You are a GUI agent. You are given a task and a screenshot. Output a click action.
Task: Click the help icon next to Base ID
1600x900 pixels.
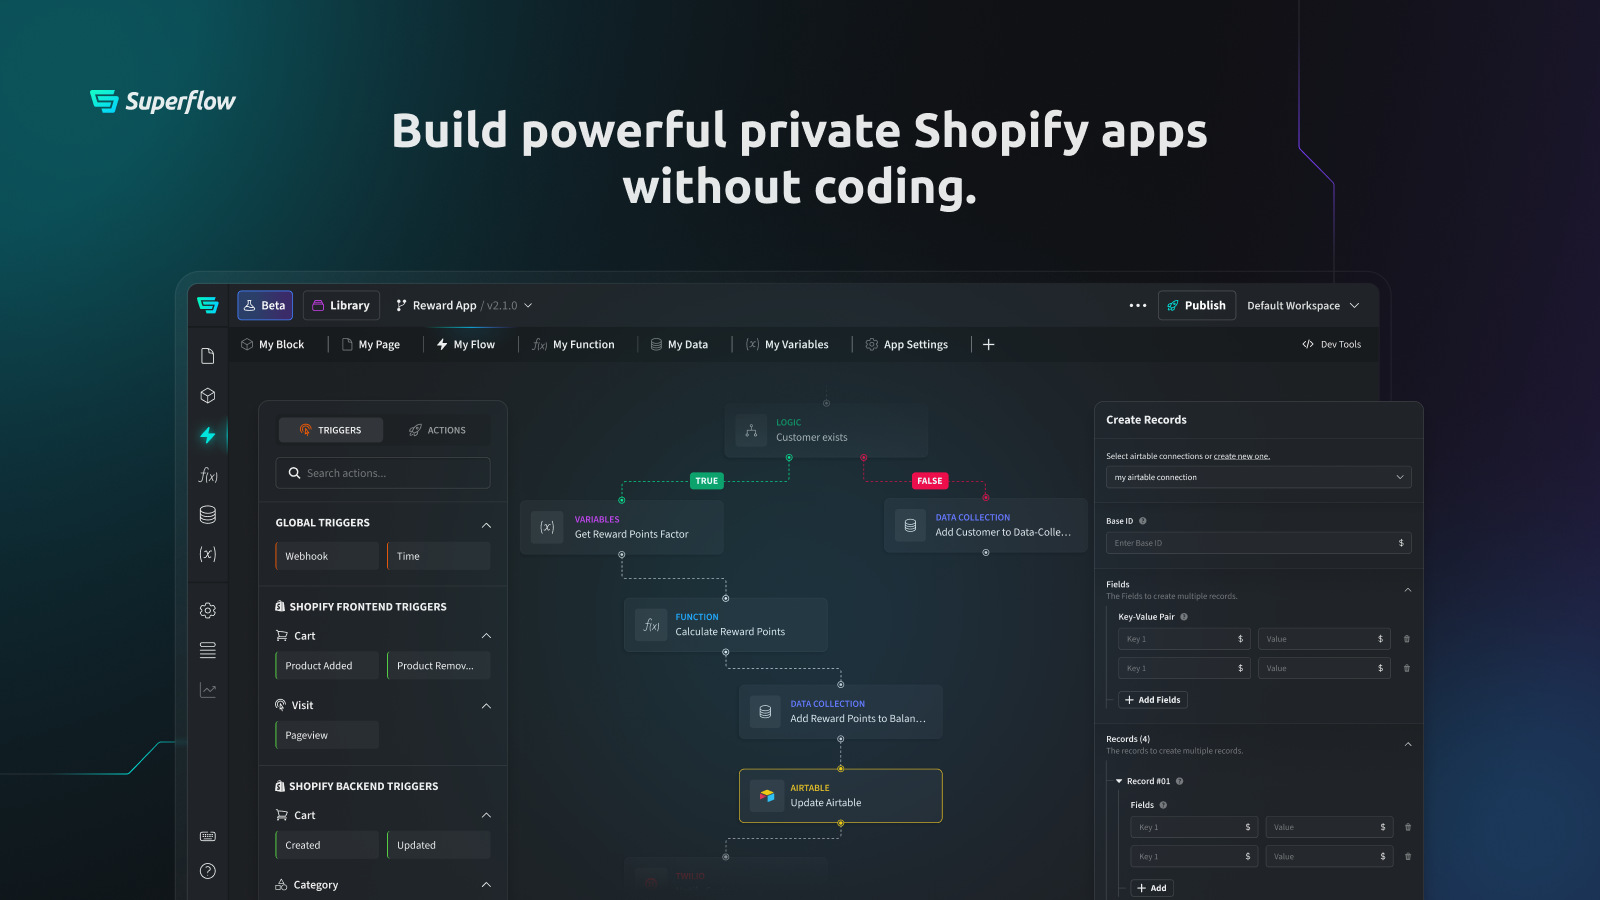click(1143, 521)
